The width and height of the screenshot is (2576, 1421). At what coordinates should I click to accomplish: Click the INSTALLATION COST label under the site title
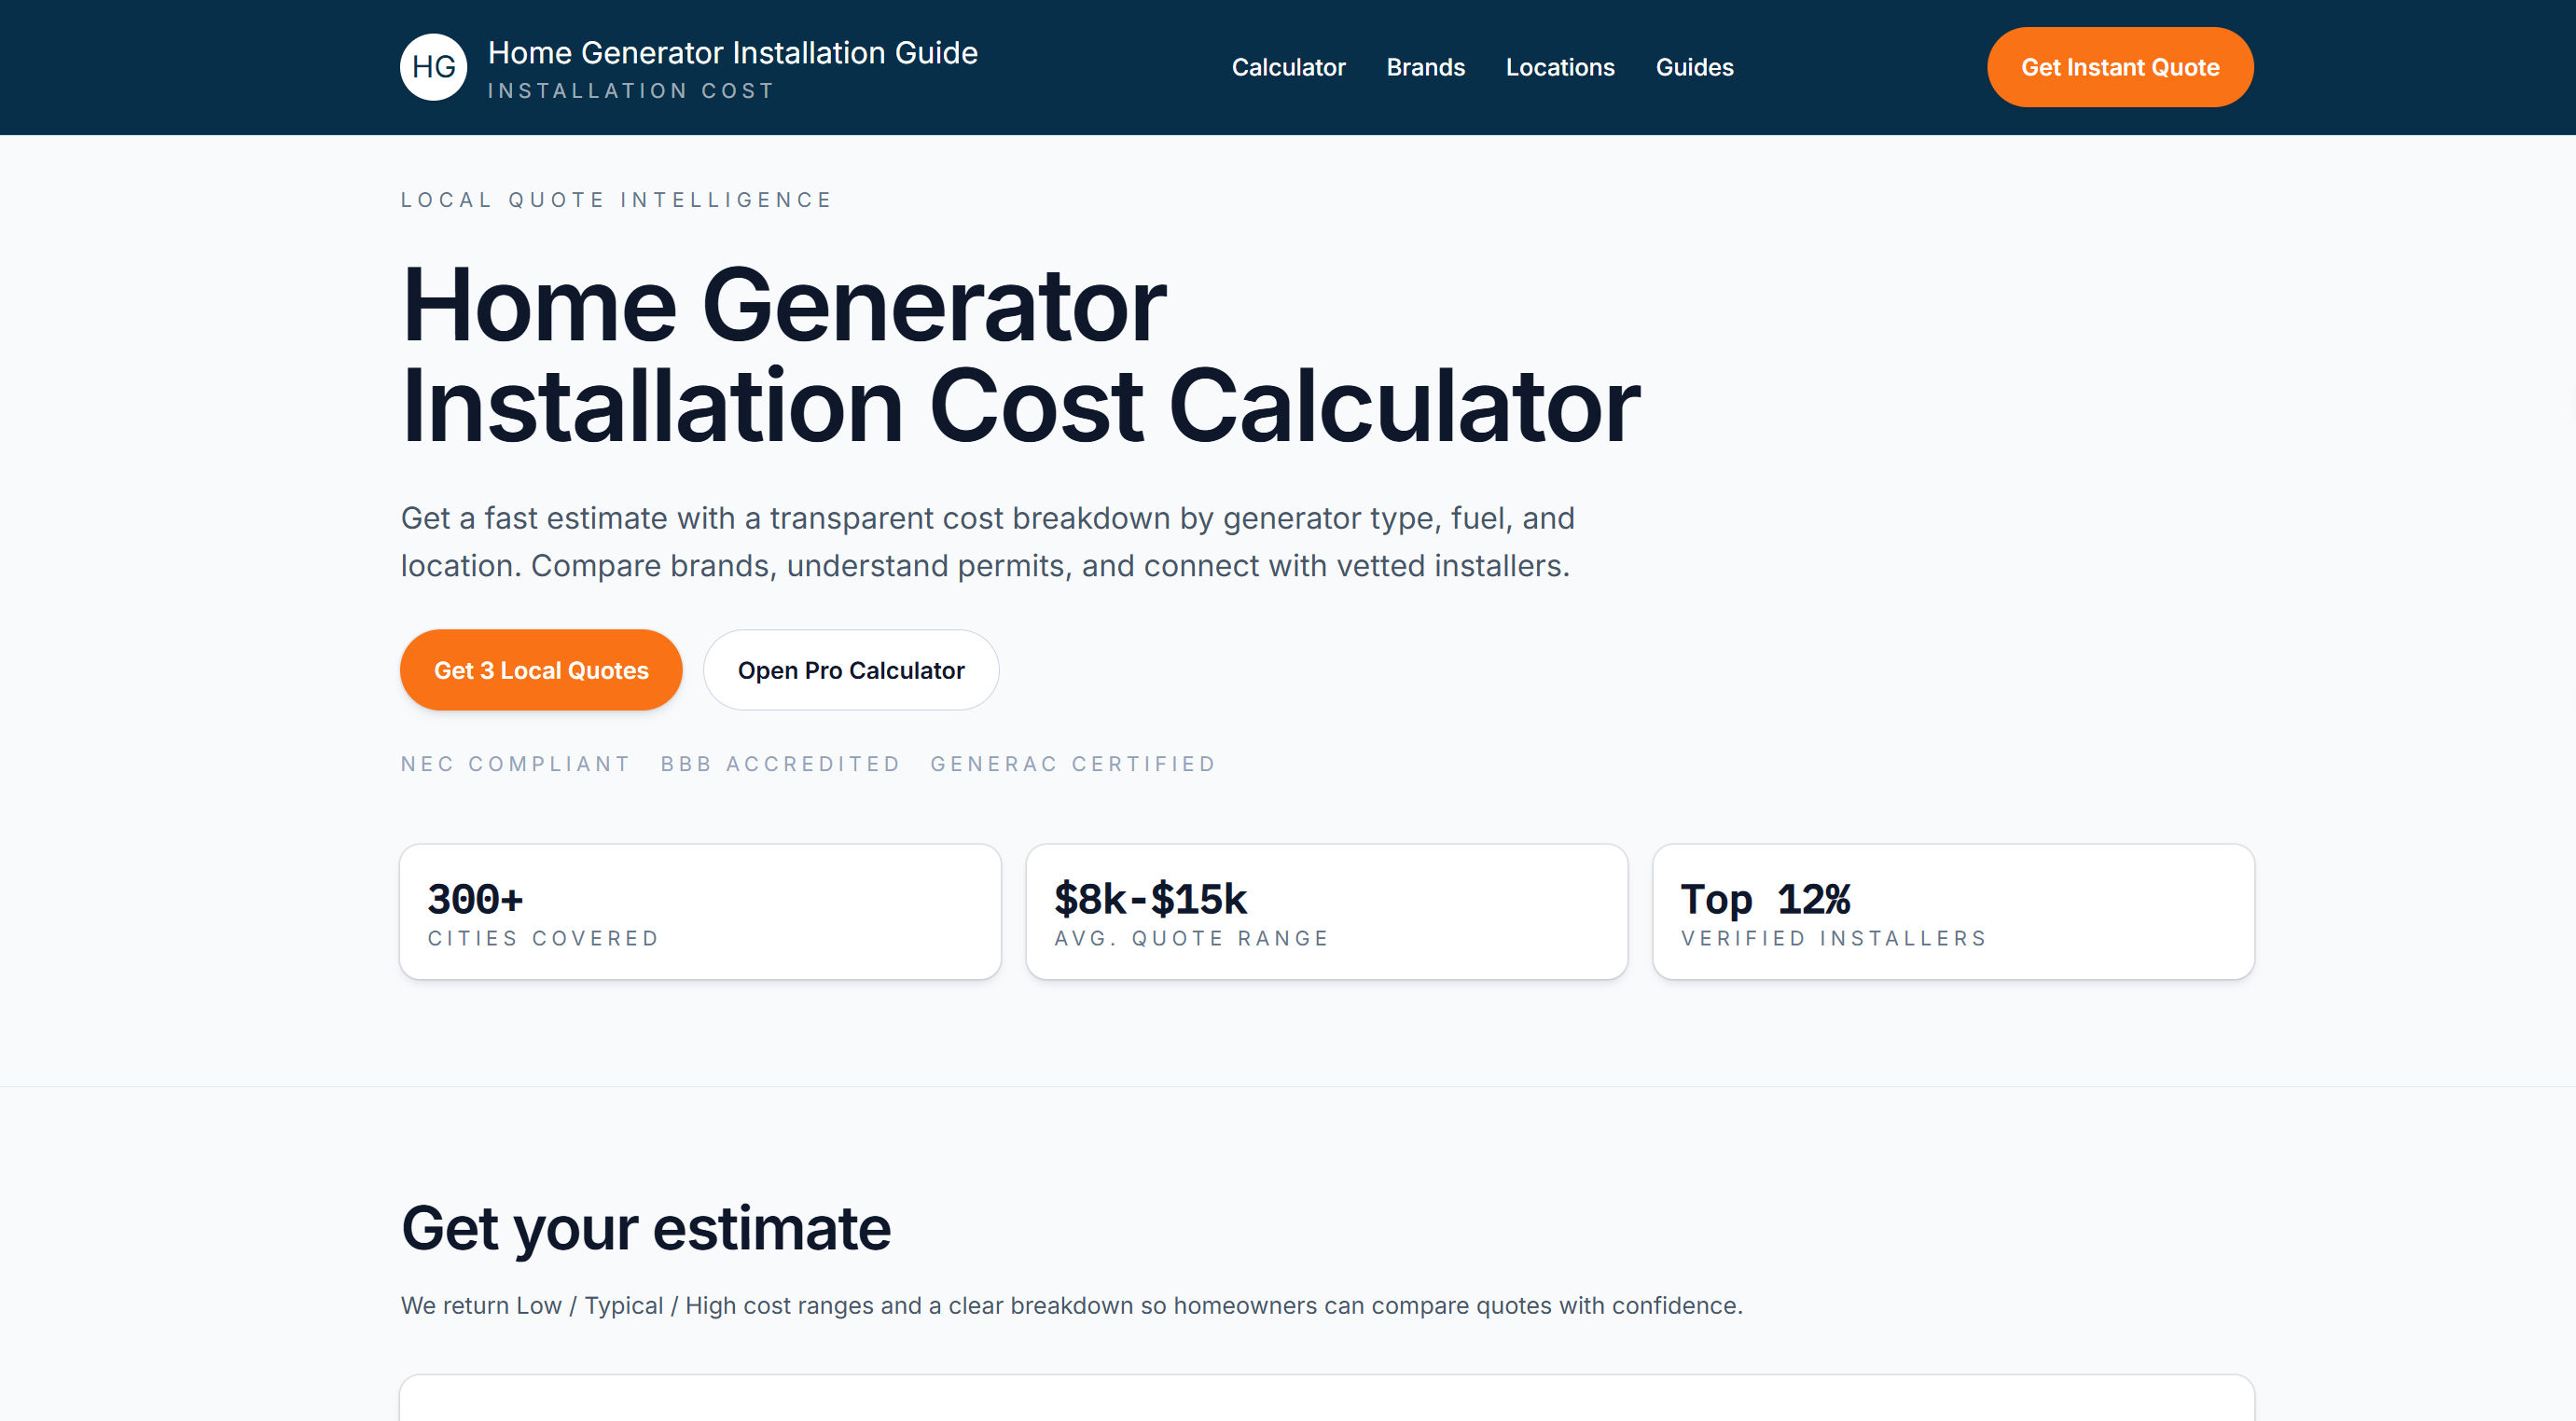tap(629, 90)
